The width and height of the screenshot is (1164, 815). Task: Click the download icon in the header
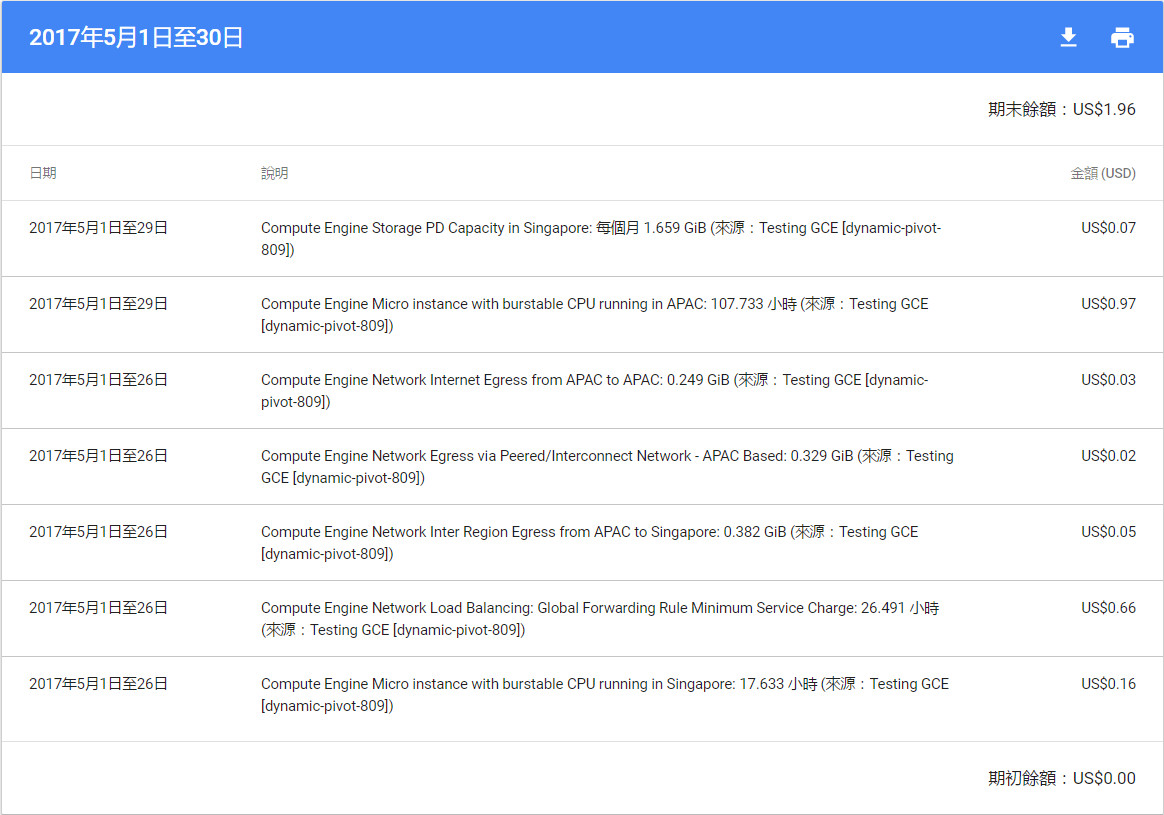[1068, 38]
